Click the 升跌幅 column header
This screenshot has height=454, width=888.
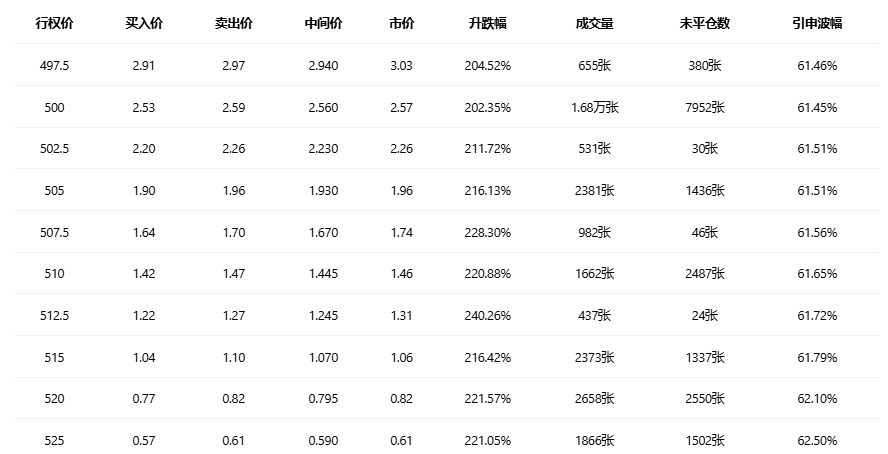(x=489, y=23)
